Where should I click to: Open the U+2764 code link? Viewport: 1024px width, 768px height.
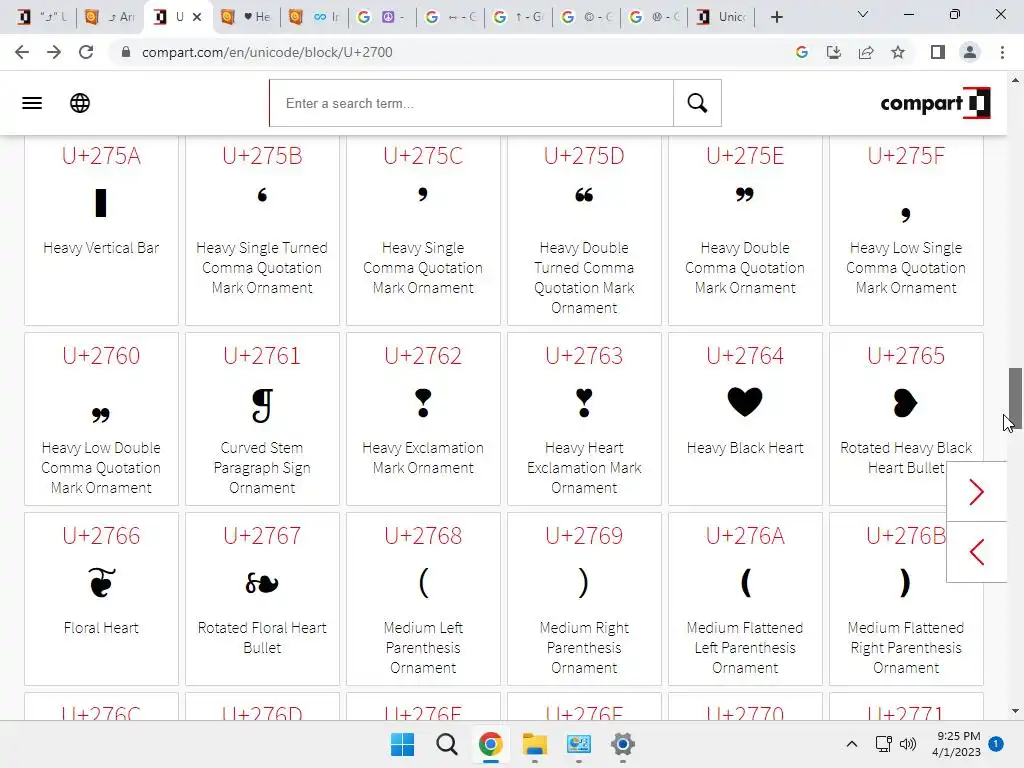[745, 356]
